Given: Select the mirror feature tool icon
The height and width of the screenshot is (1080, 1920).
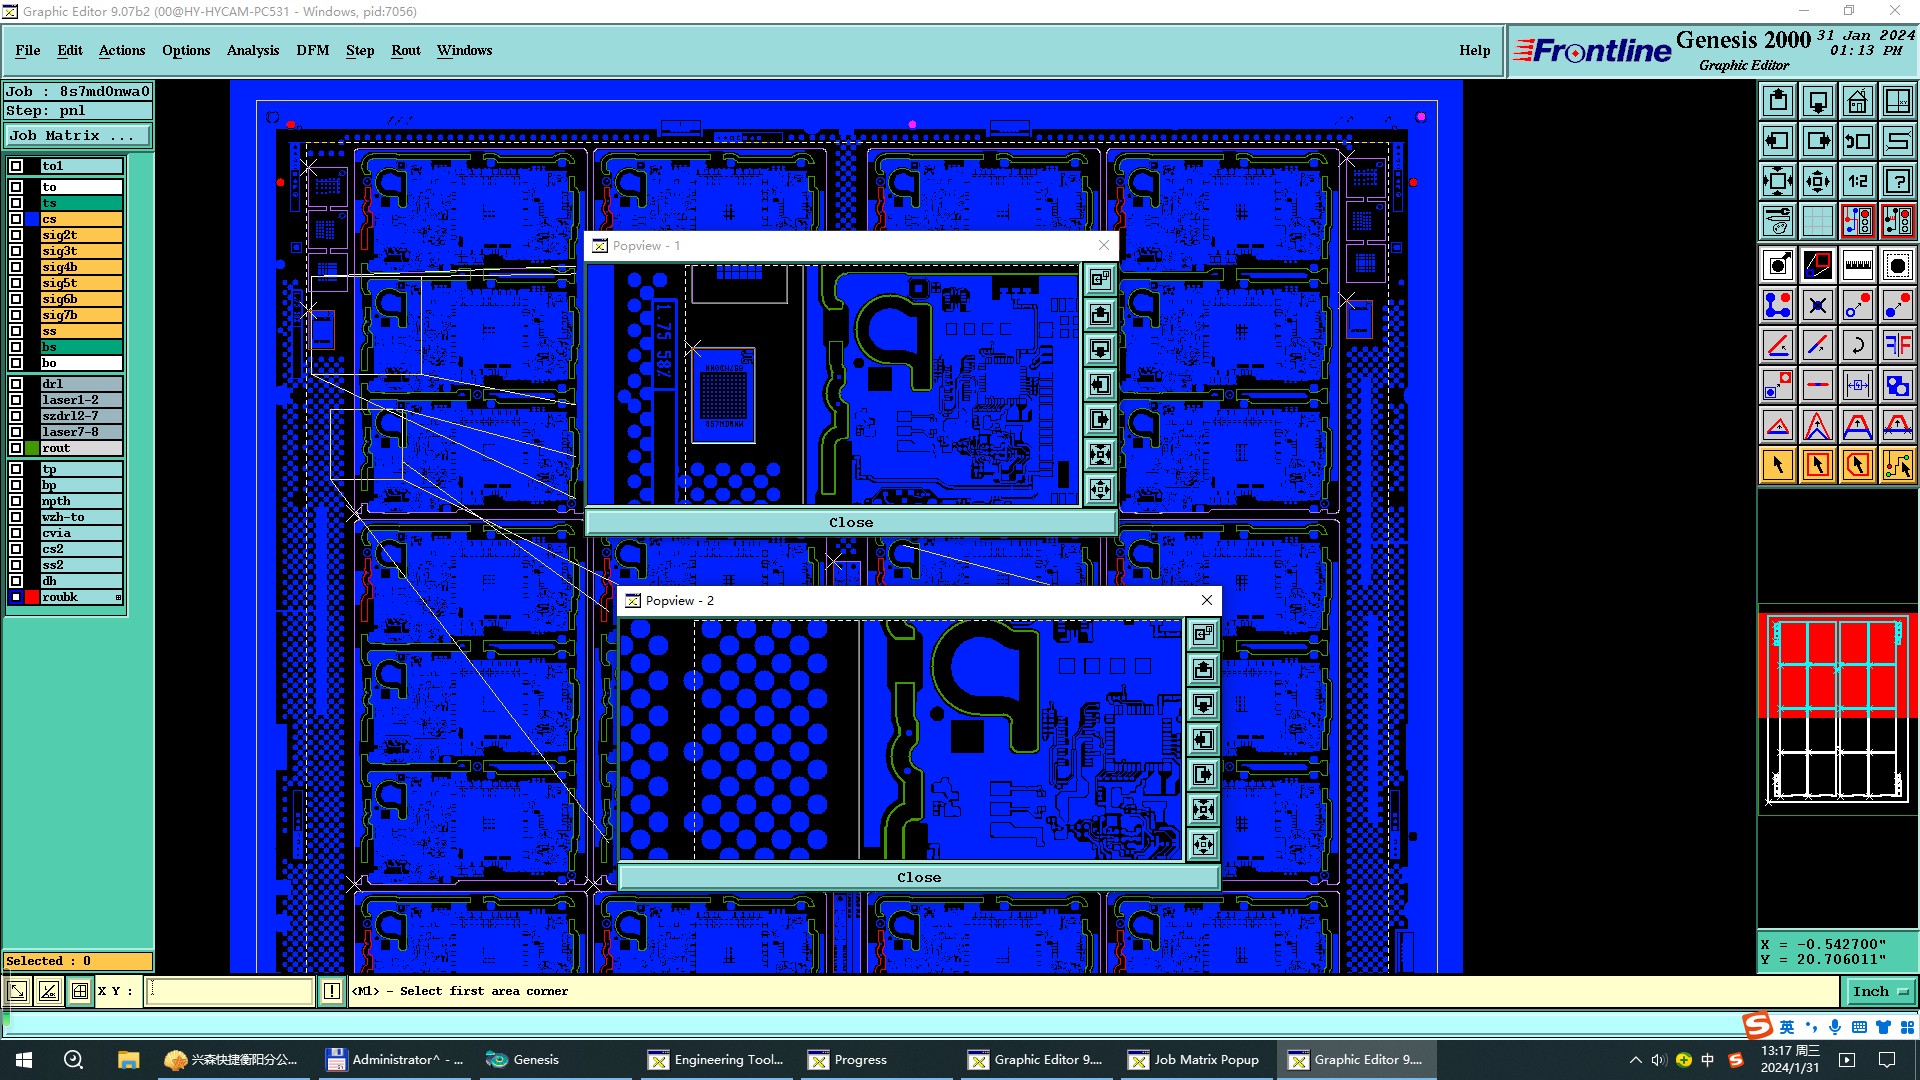Looking at the screenshot, I should point(1897,345).
